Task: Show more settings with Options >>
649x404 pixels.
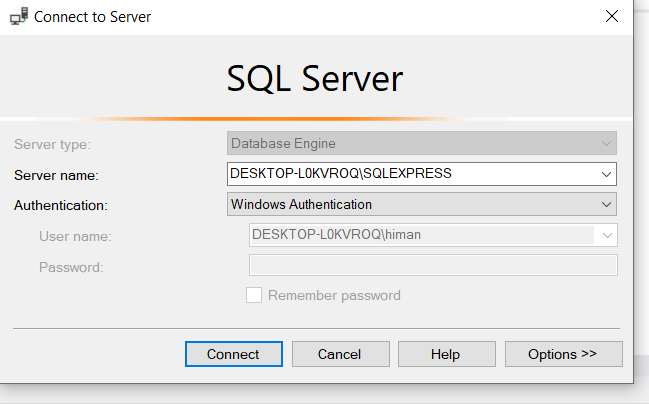Action: (x=563, y=354)
